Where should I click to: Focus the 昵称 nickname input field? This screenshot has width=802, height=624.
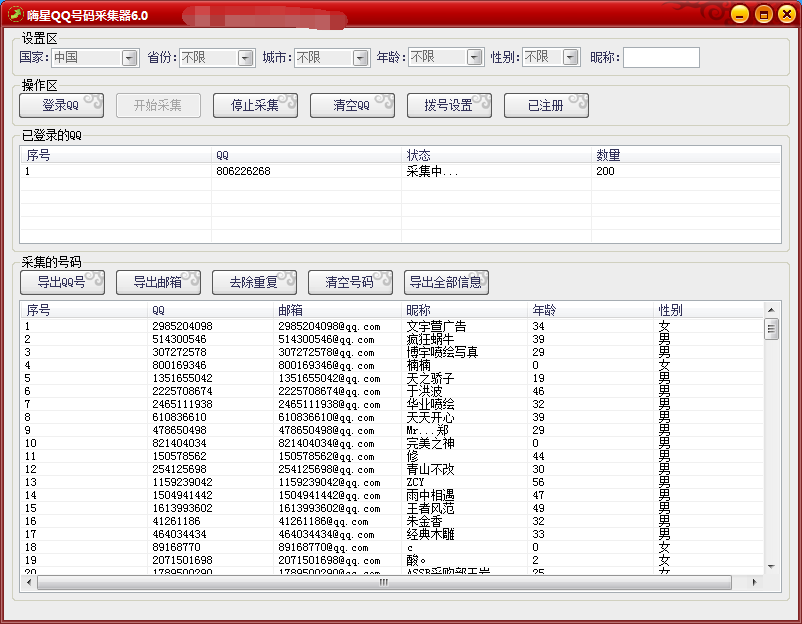tap(661, 57)
